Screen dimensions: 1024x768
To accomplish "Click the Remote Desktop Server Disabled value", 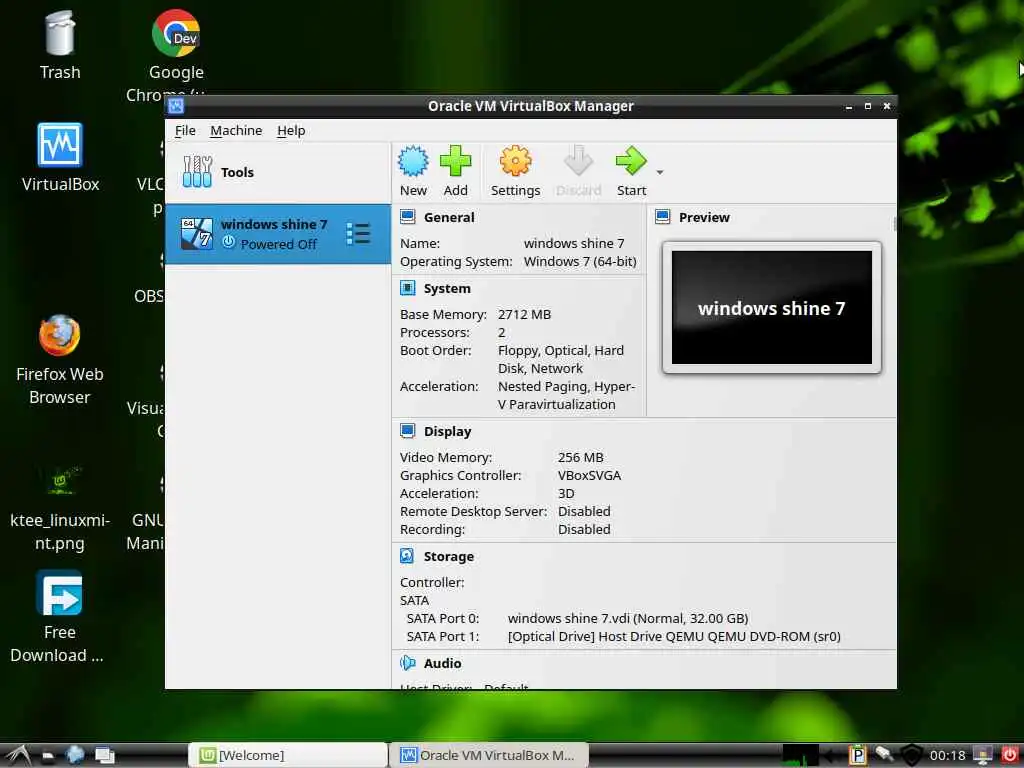I will pyautogui.click(x=584, y=512).
